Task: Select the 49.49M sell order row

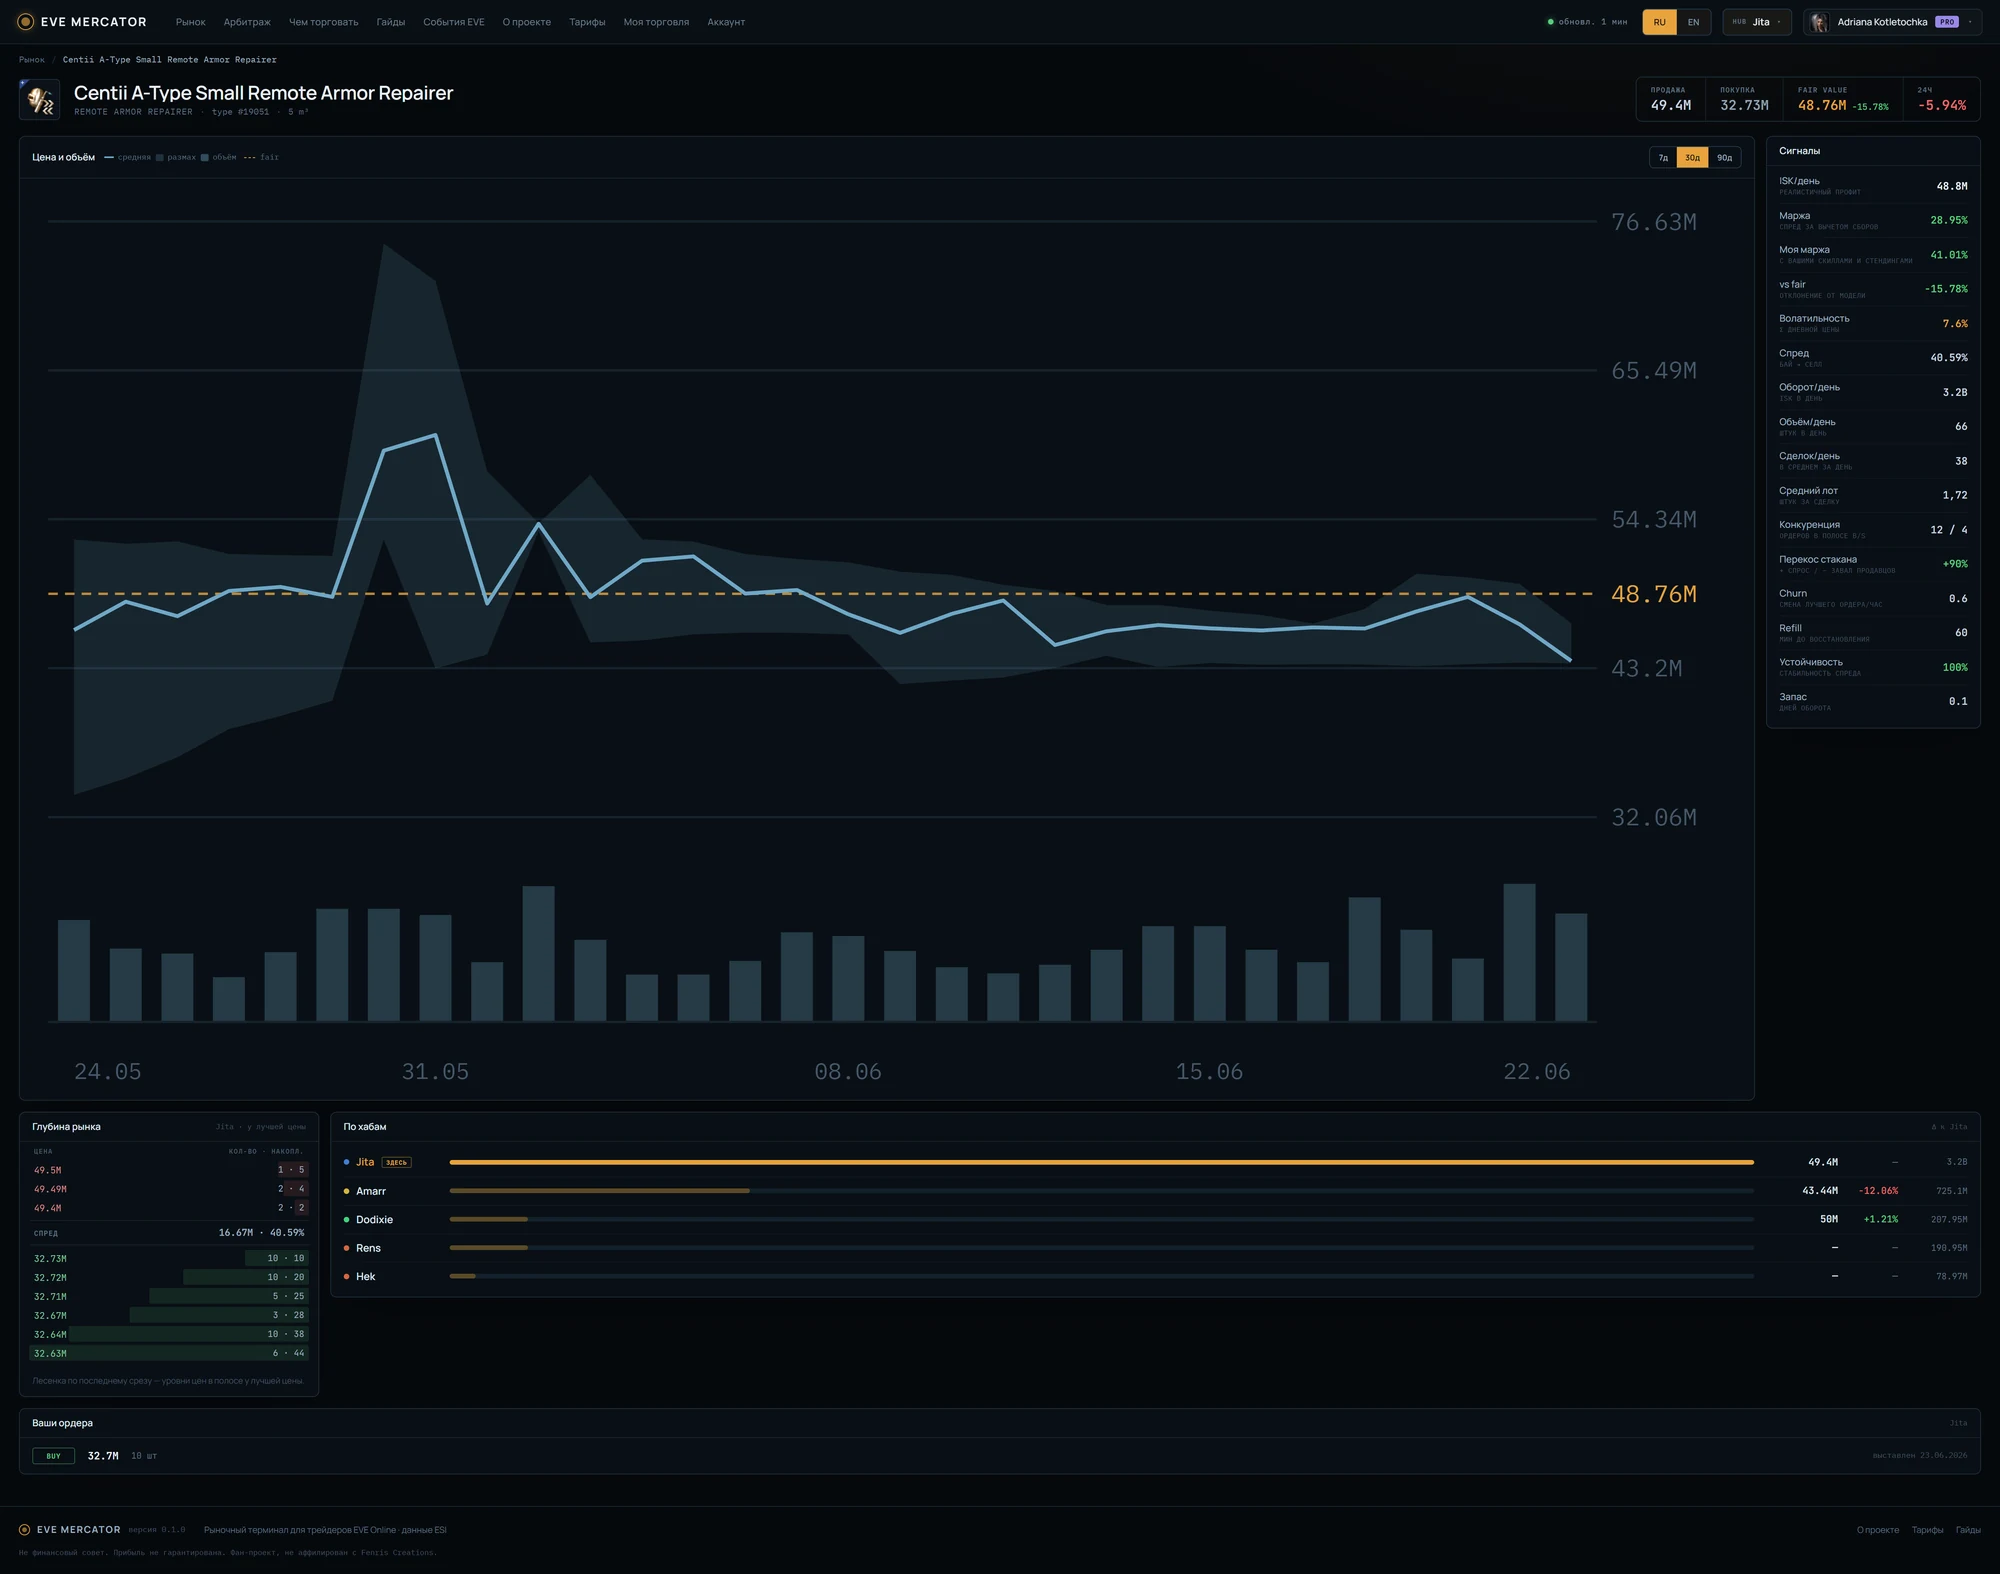Action: pos(169,1189)
